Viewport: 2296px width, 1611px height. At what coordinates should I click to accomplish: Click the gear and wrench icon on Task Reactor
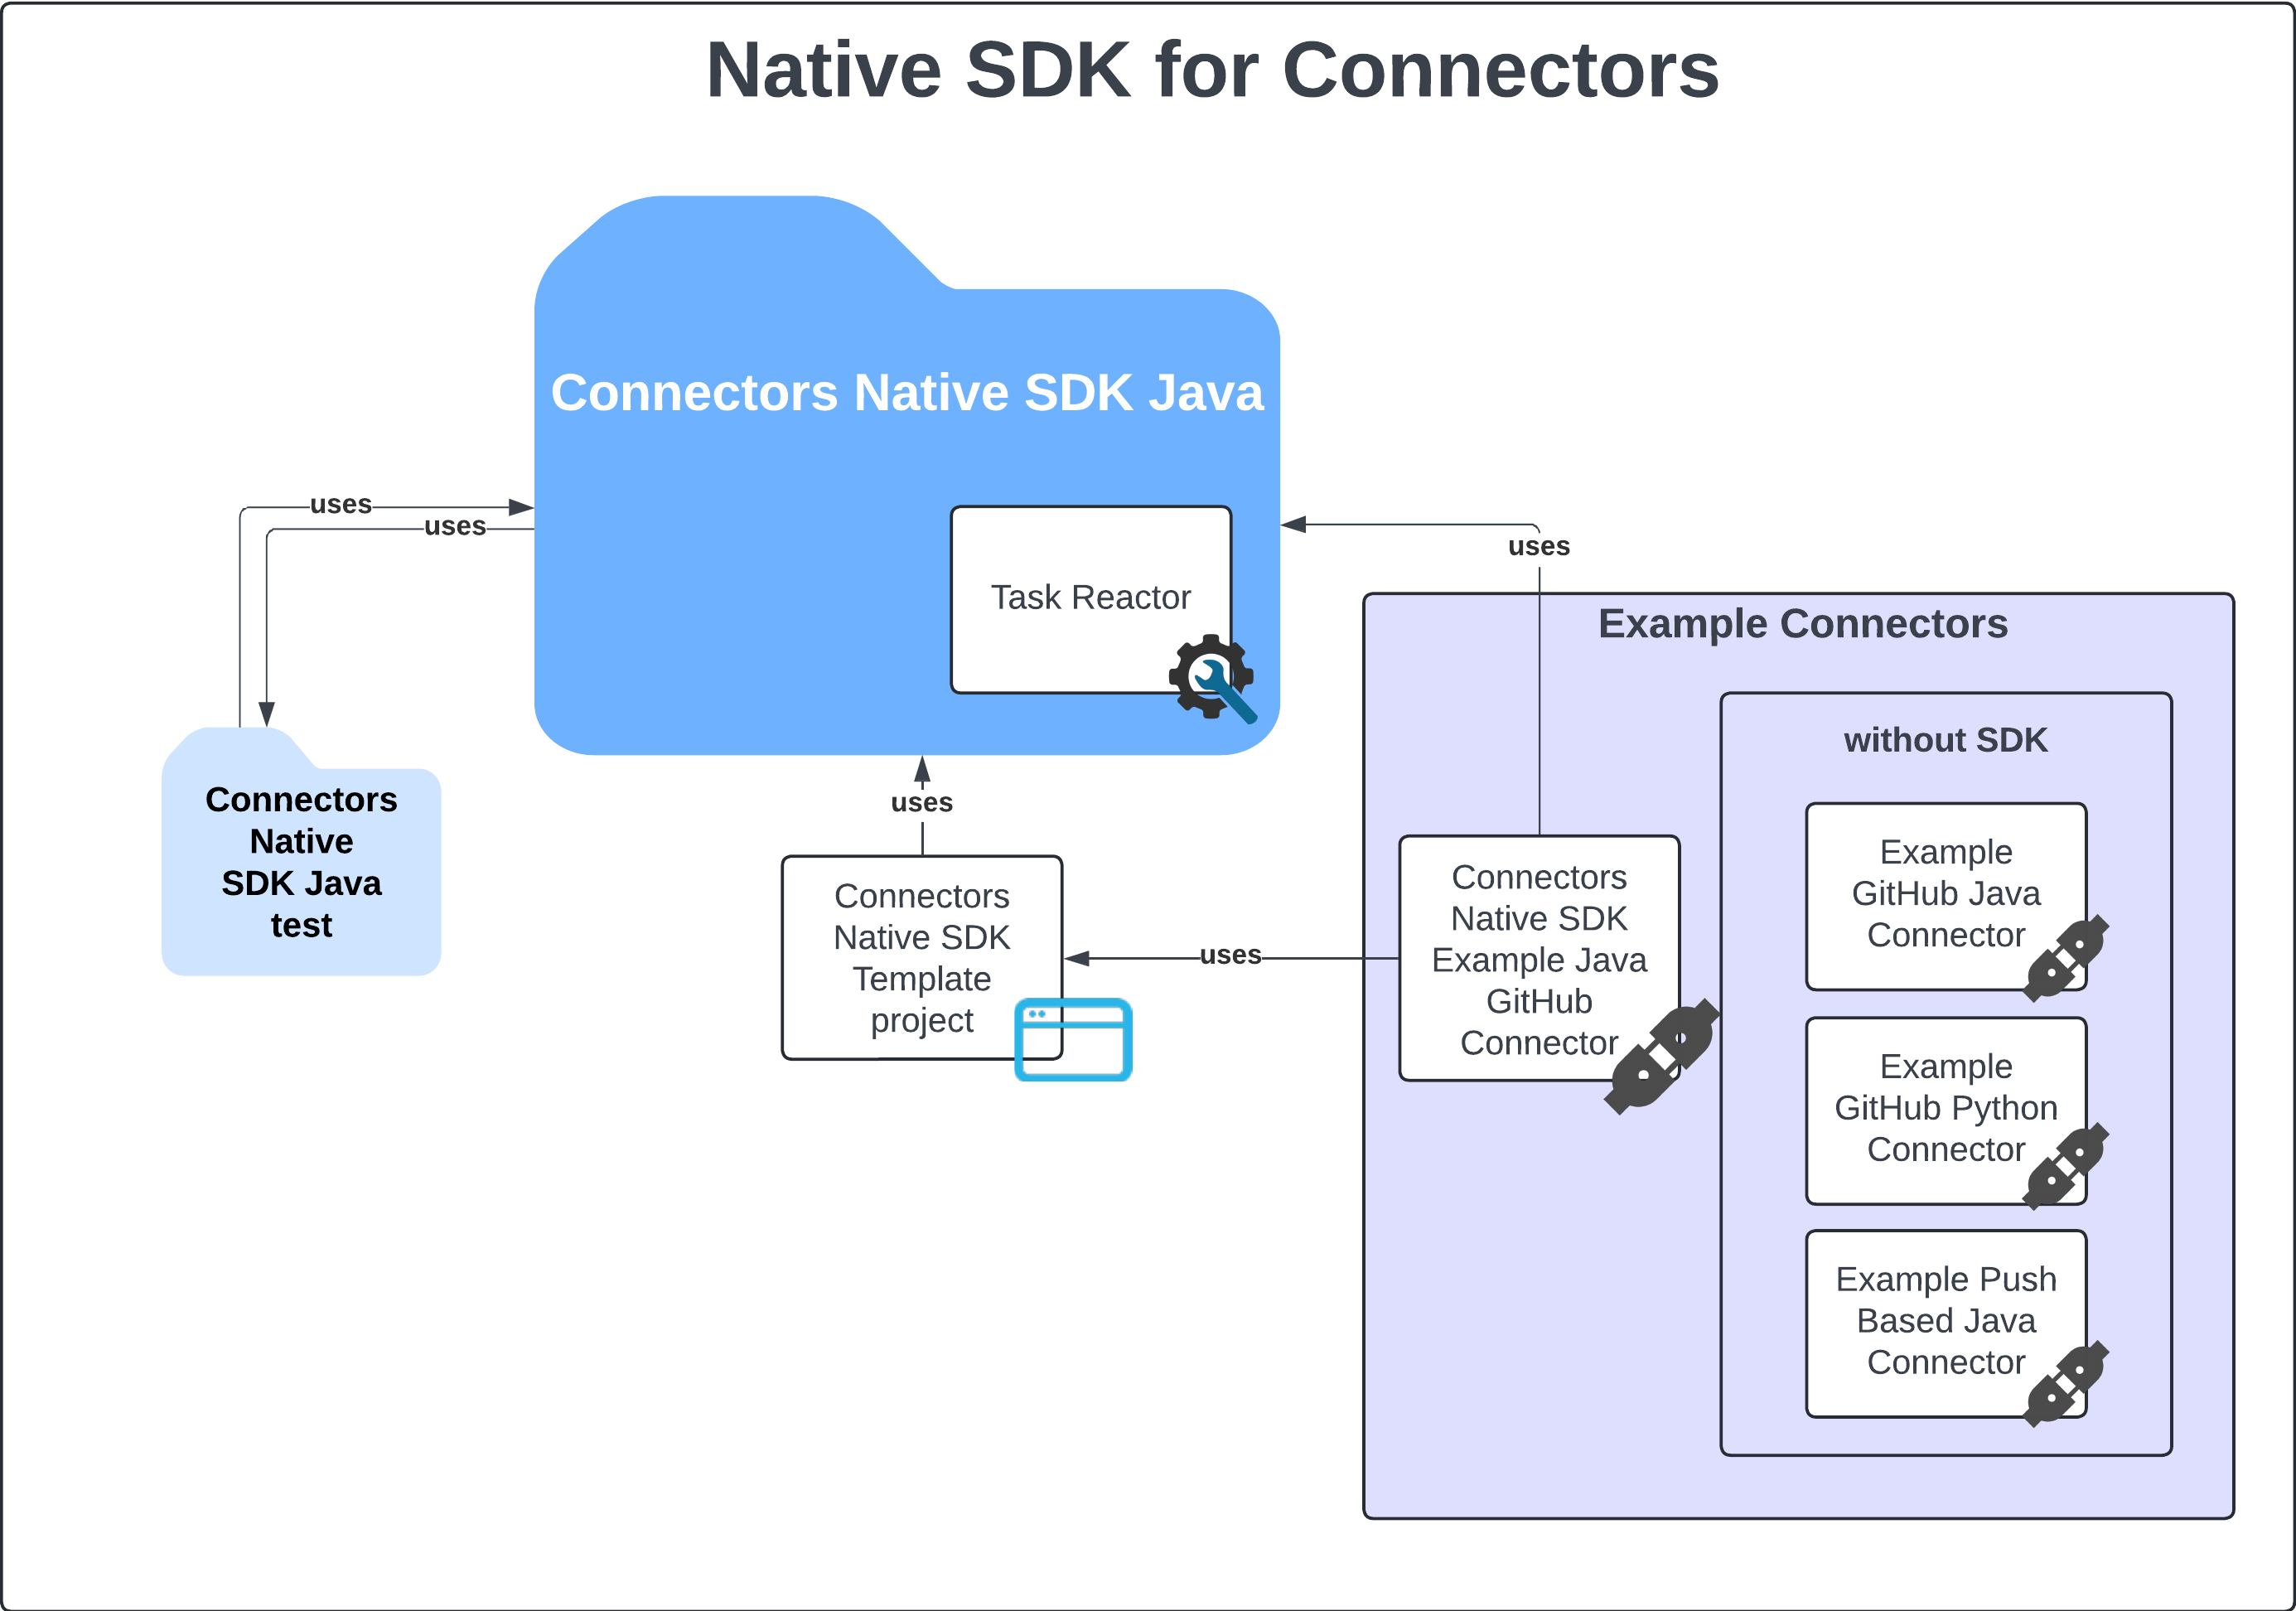tap(1212, 678)
